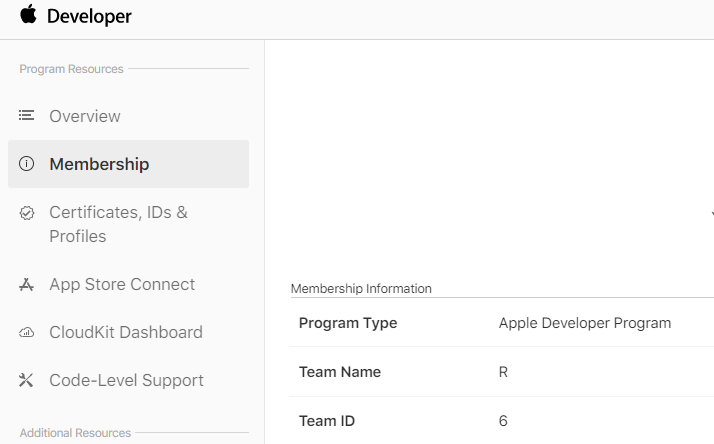Open Code-Level Support page
714x444 pixels.
click(126, 380)
